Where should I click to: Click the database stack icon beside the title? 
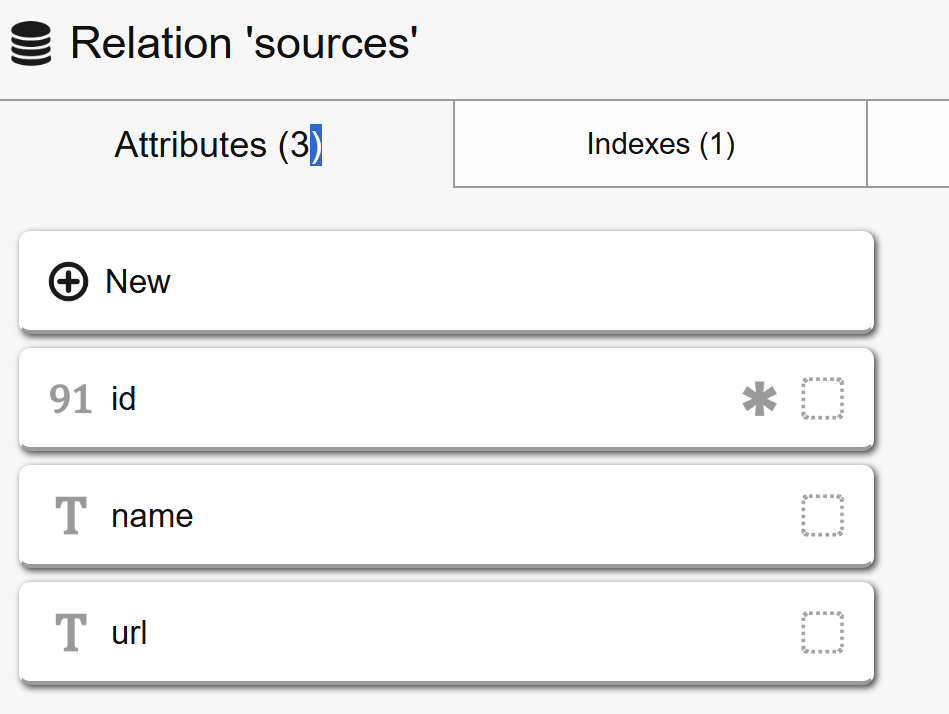point(31,45)
